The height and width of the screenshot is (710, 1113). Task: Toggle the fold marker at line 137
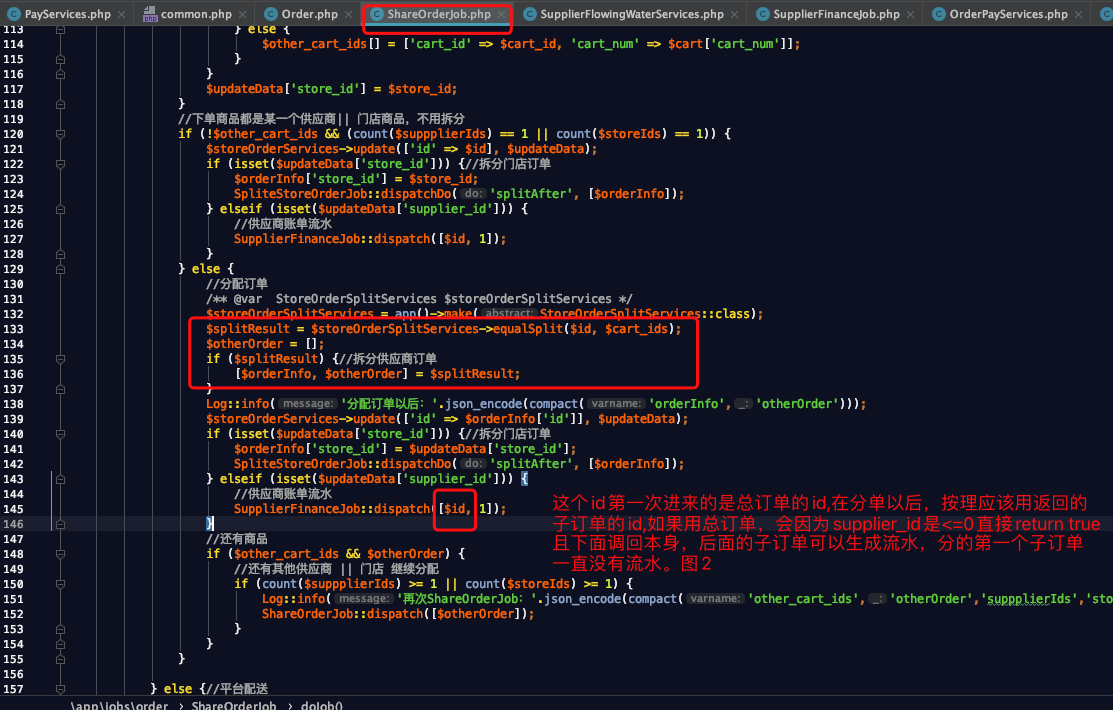click(x=60, y=389)
